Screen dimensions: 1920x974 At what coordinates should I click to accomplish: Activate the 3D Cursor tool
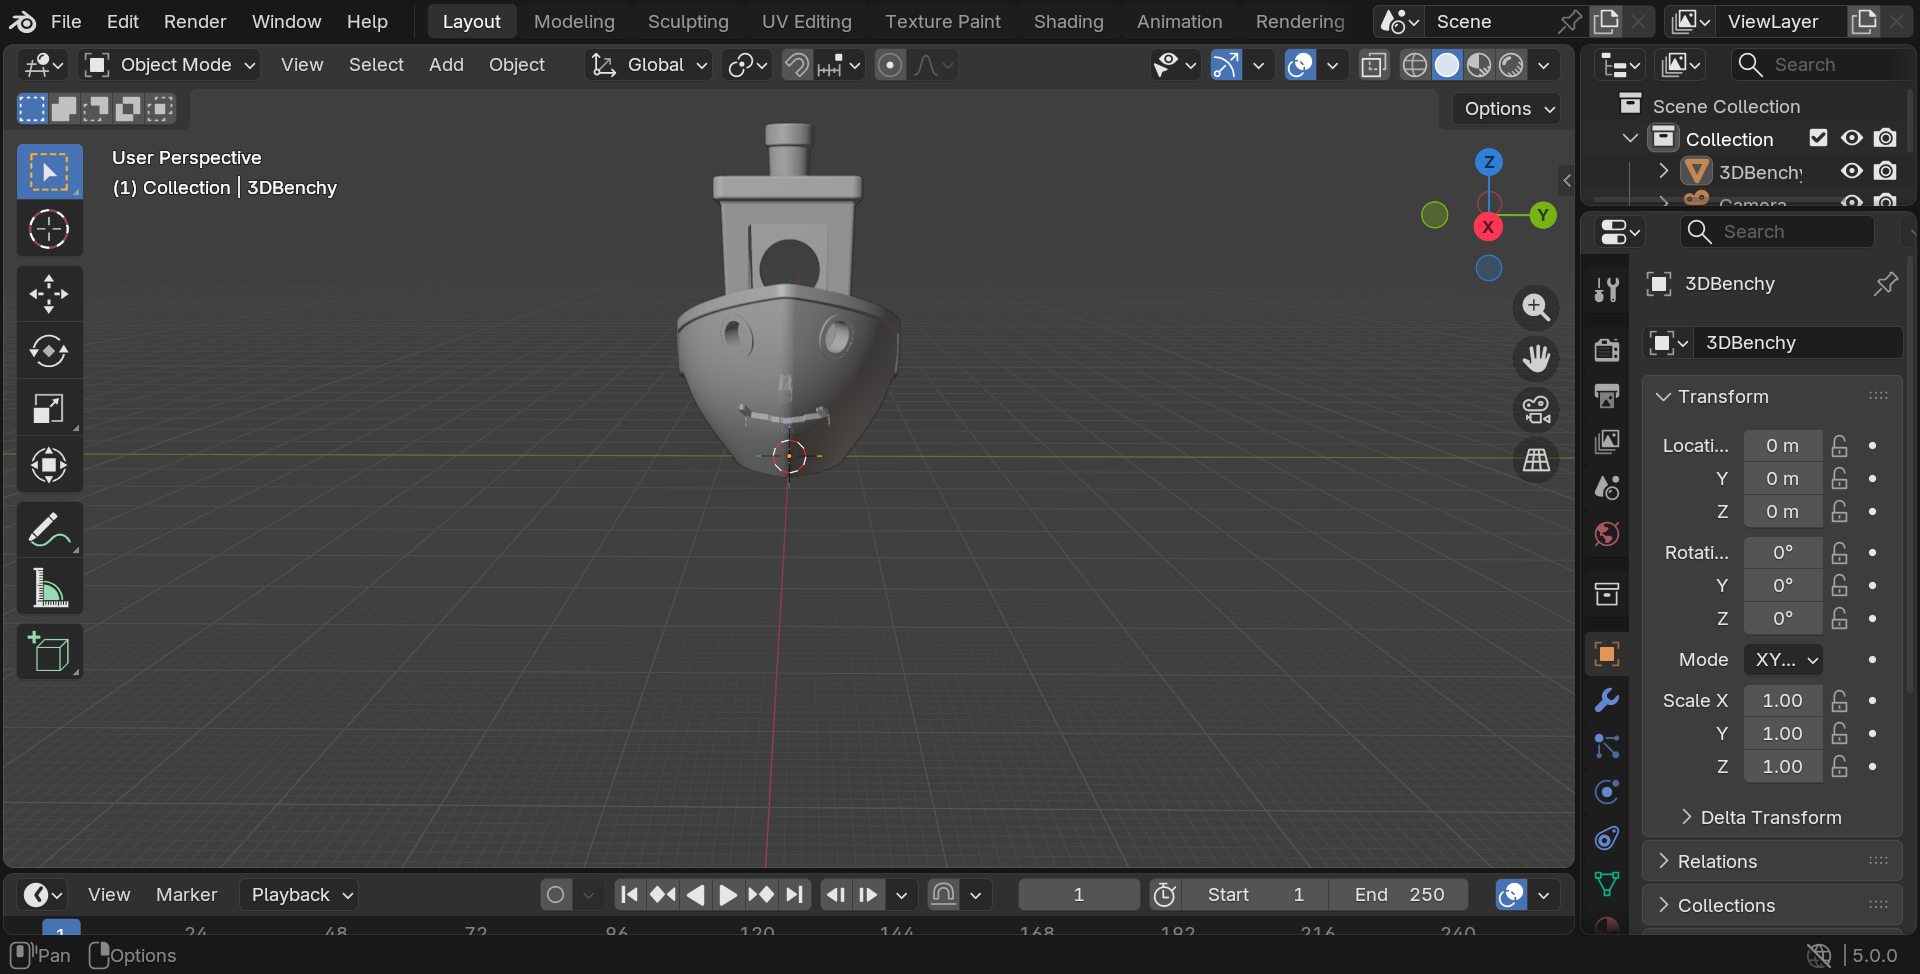49,229
